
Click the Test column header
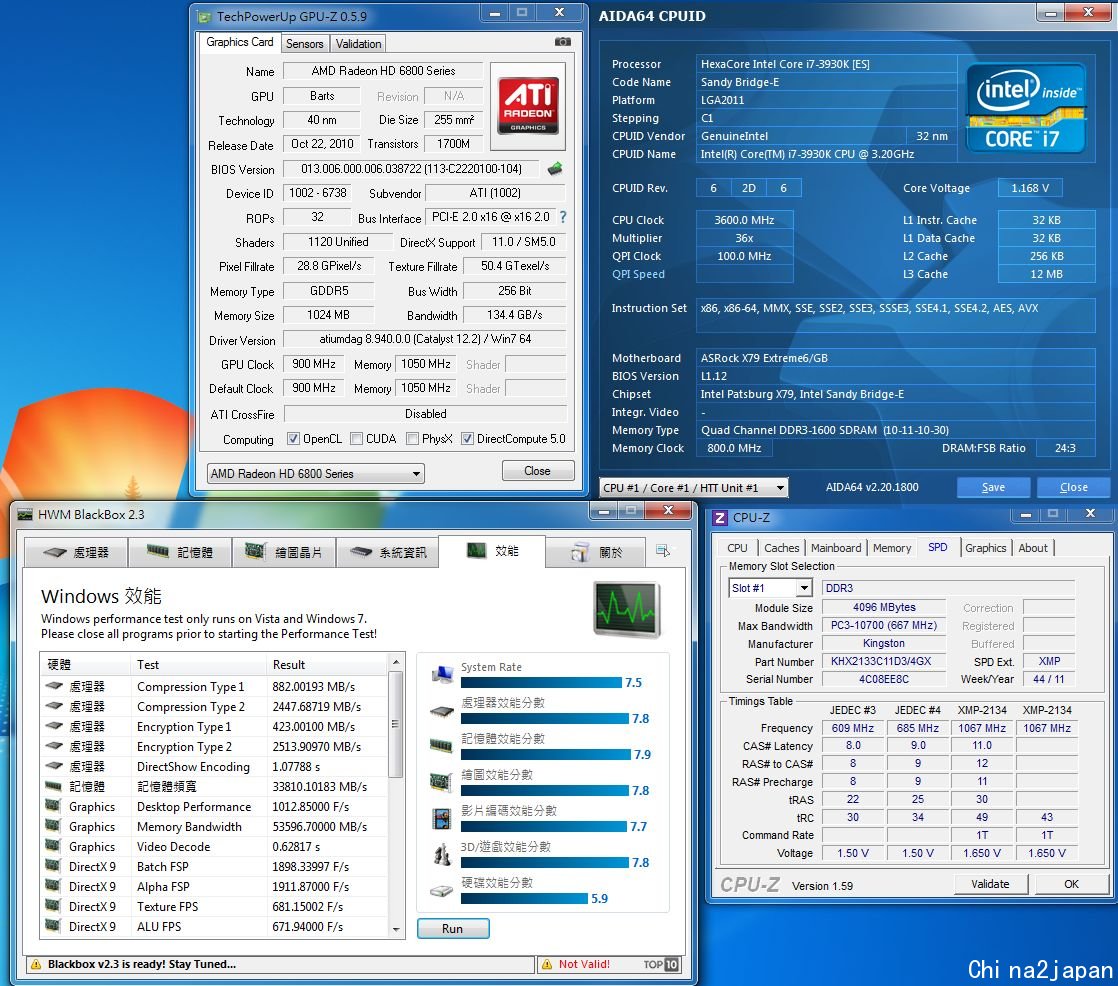(198, 664)
